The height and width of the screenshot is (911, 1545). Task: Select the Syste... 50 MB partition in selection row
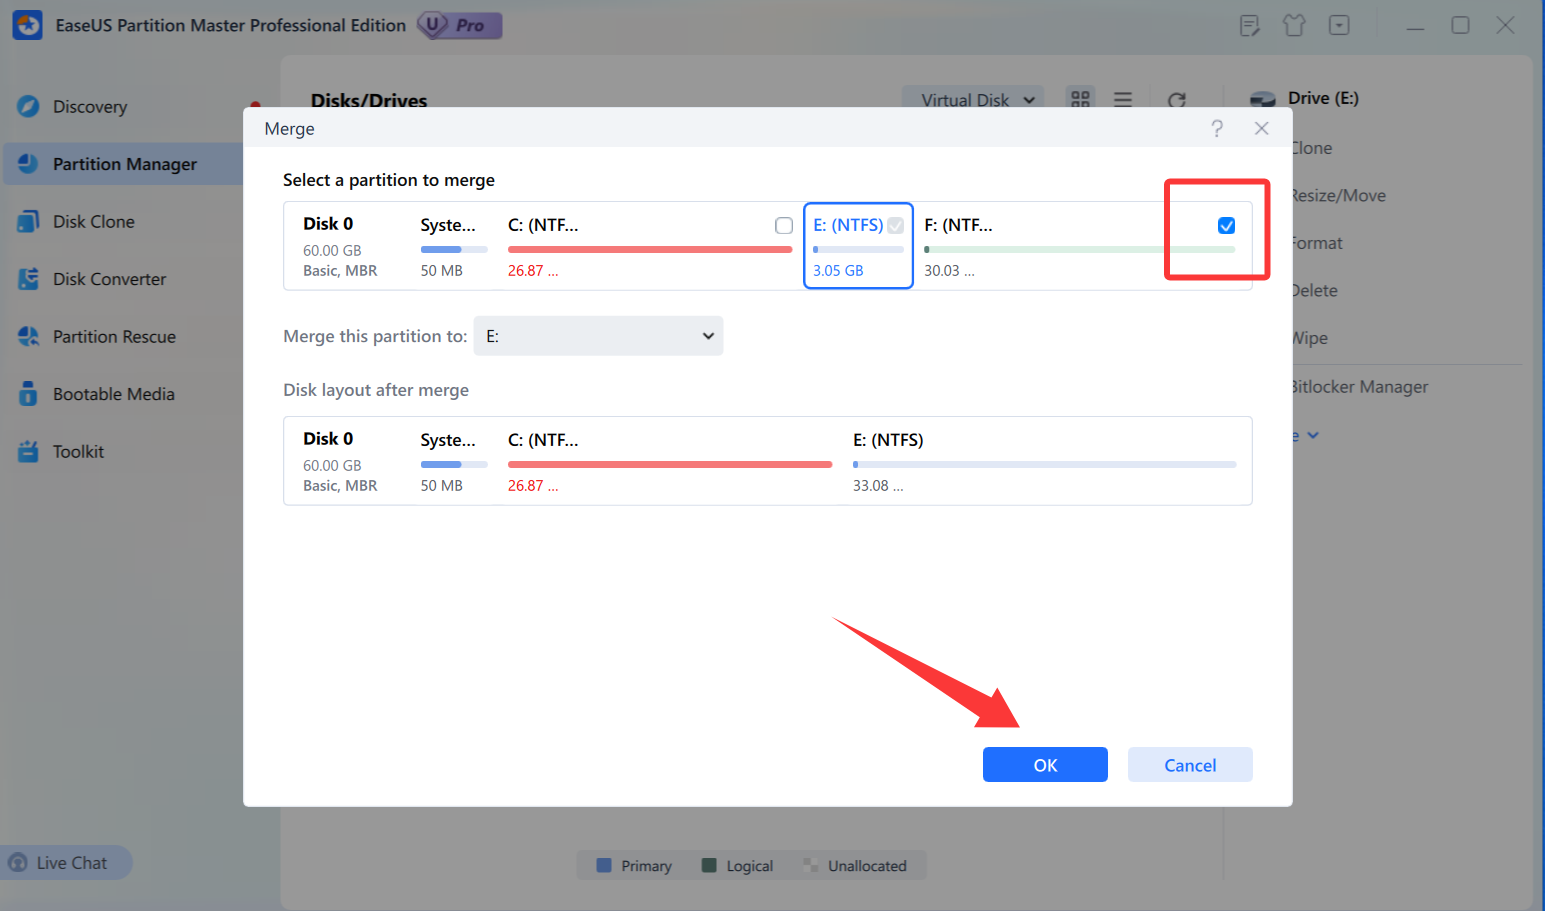coord(453,247)
